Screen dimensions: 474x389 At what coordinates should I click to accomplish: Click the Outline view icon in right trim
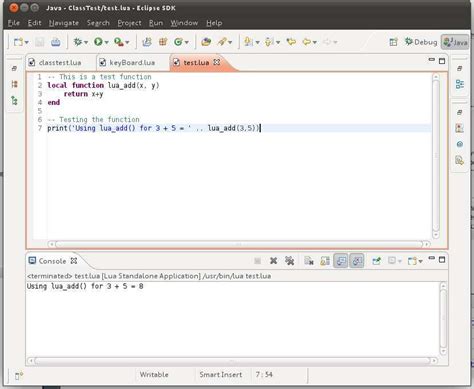[460, 84]
